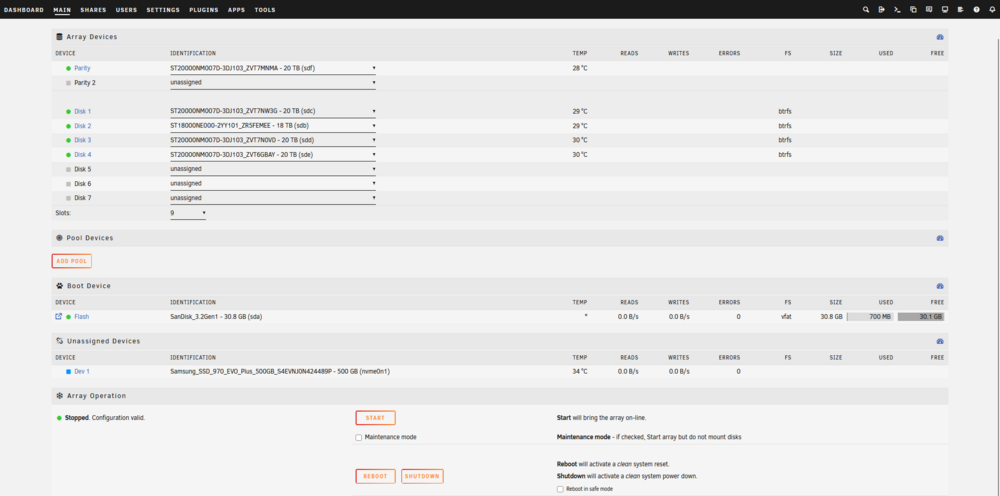Open the Apps menu
Screen dimensions: 1000x496
pyautogui.click(x=237, y=10)
